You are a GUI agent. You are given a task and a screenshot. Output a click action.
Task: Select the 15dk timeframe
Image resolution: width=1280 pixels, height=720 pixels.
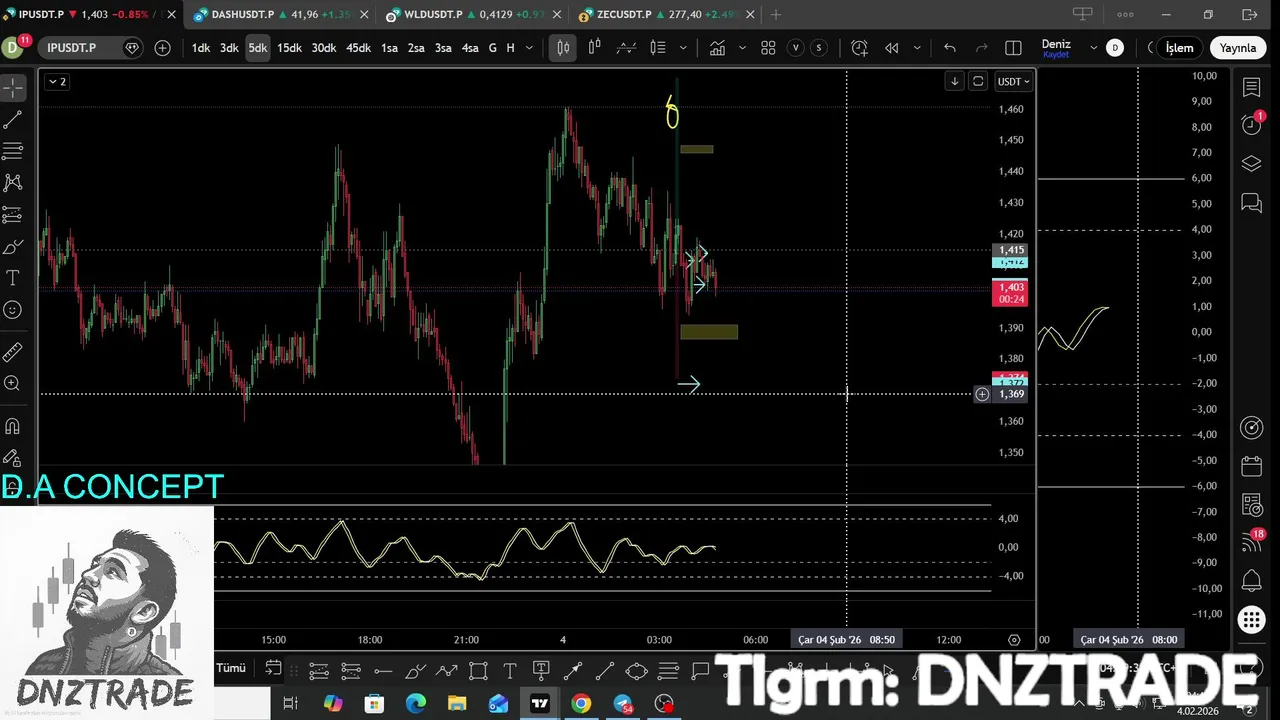[289, 48]
